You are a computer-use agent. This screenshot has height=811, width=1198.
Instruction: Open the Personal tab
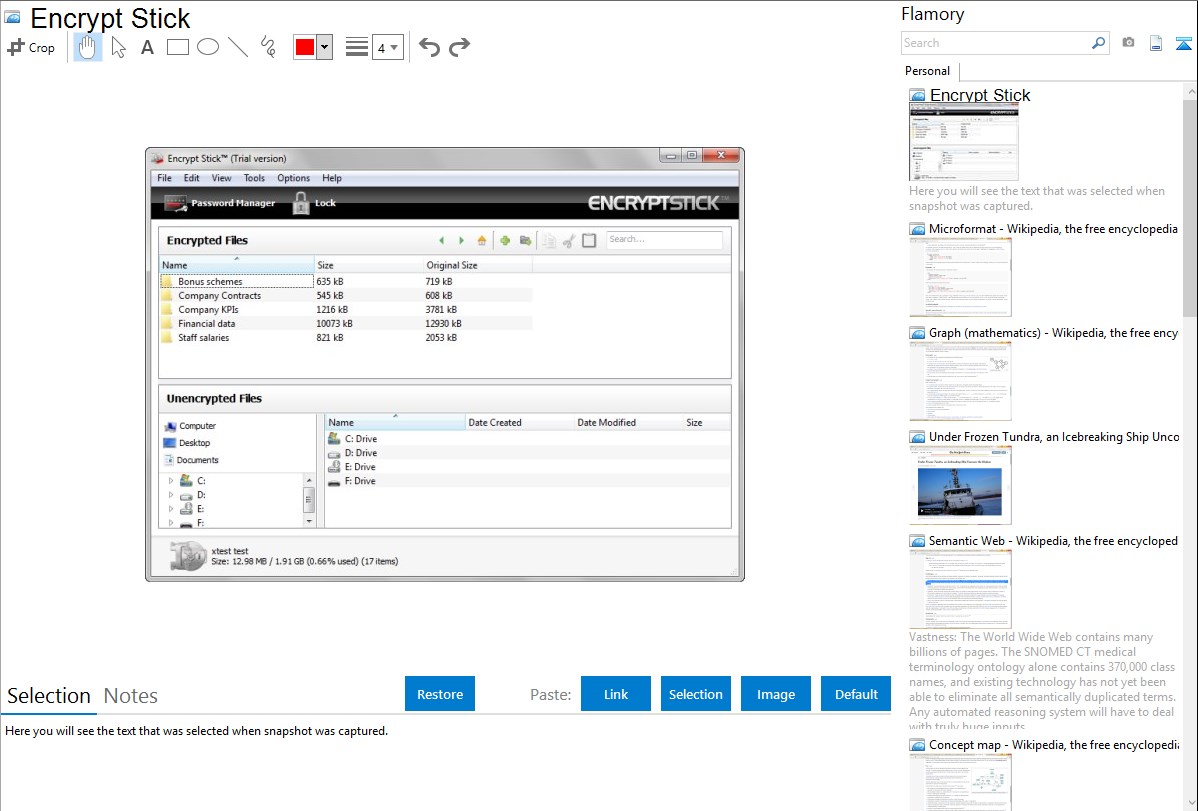pos(927,71)
